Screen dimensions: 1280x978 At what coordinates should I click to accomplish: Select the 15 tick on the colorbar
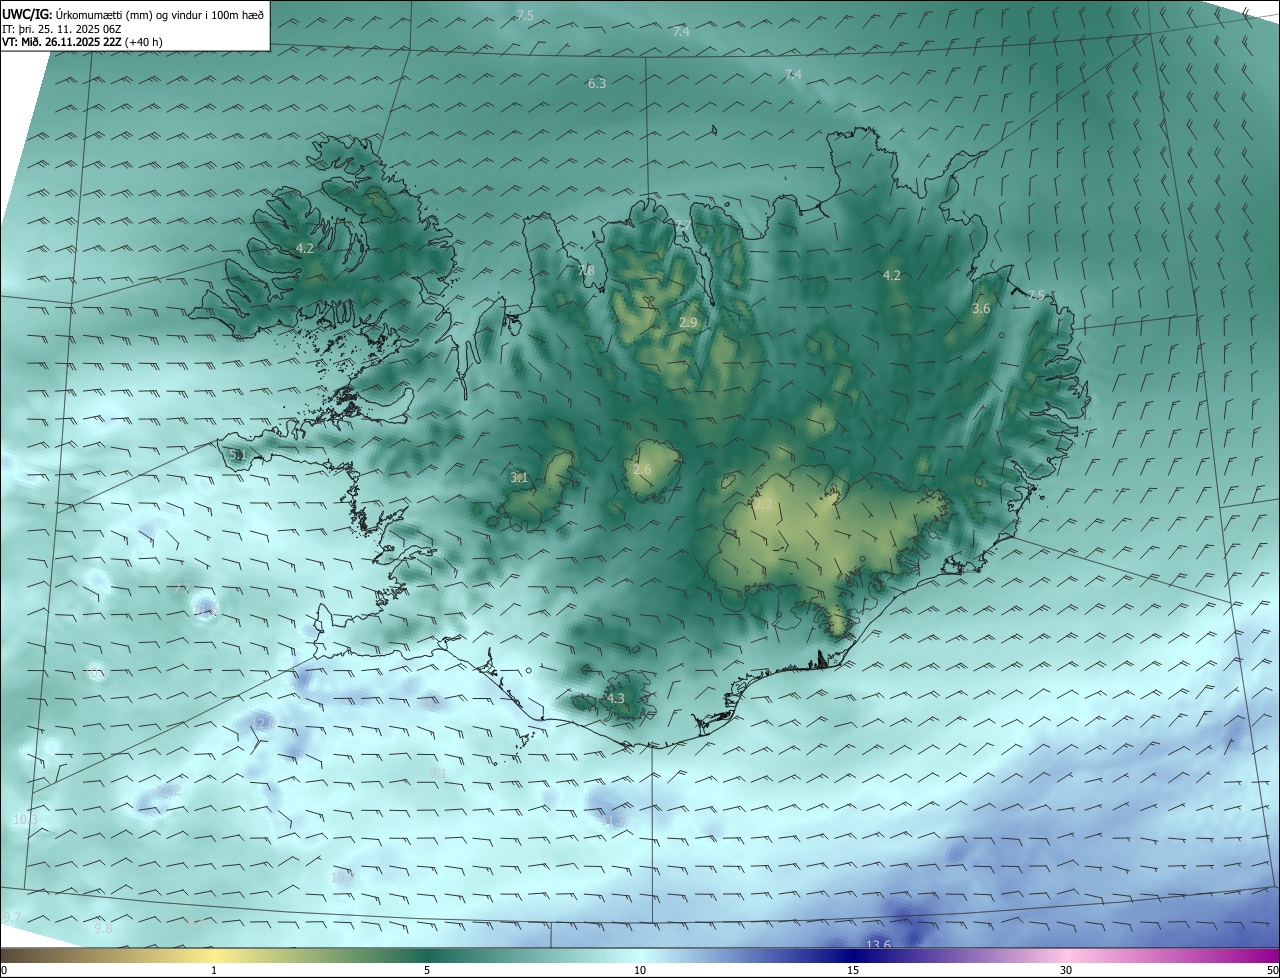coord(853,970)
